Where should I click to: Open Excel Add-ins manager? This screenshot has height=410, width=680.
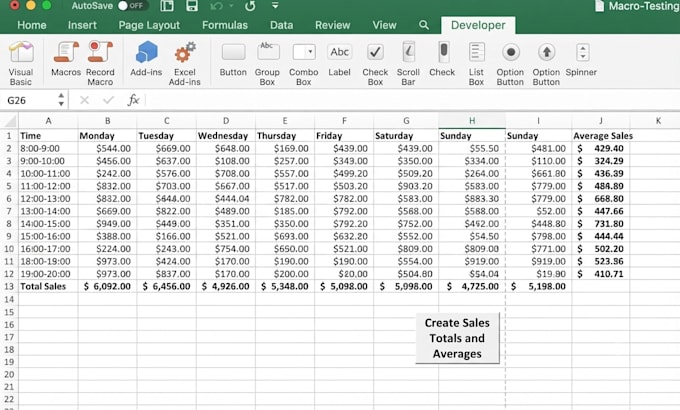(x=185, y=64)
